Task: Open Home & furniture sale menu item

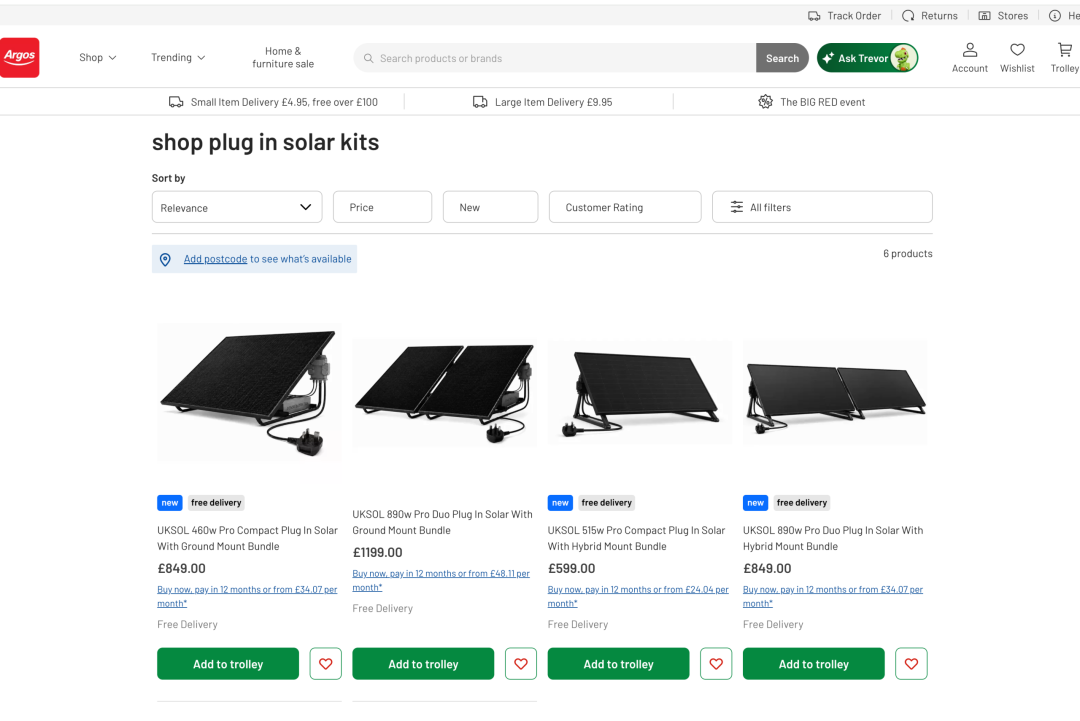Action: [x=283, y=58]
